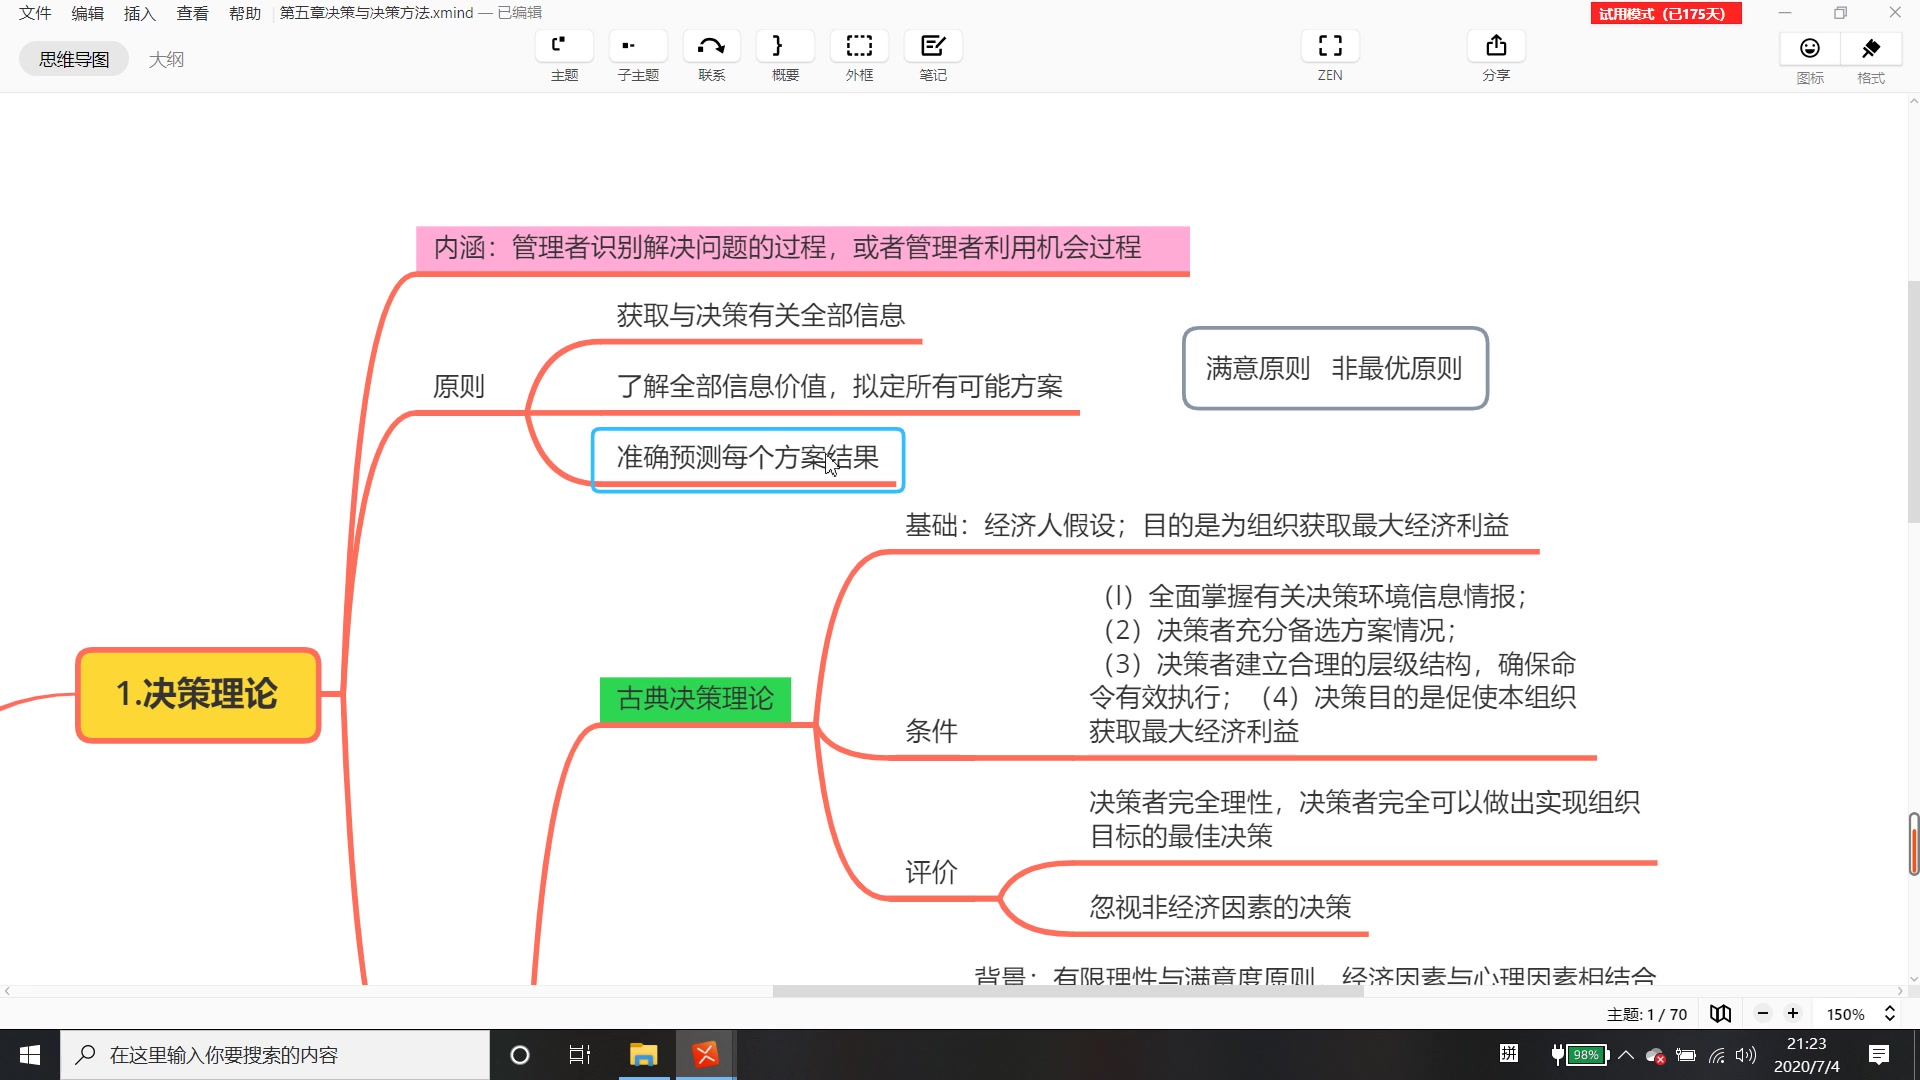Click the 主题: 1 / 70 status count
The height and width of the screenshot is (1080, 1920).
click(1646, 1014)
